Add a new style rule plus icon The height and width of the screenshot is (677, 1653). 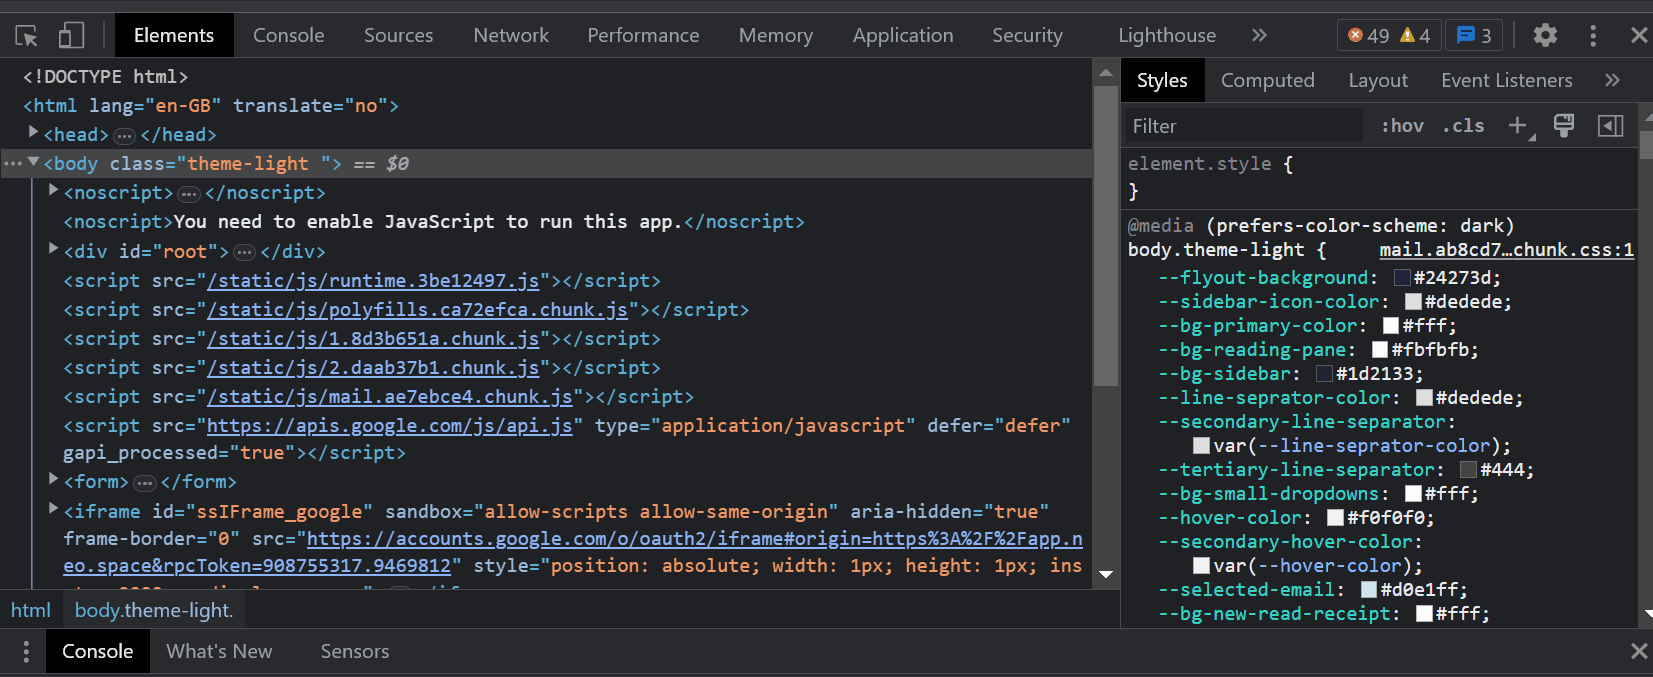tap(1518, 126)
